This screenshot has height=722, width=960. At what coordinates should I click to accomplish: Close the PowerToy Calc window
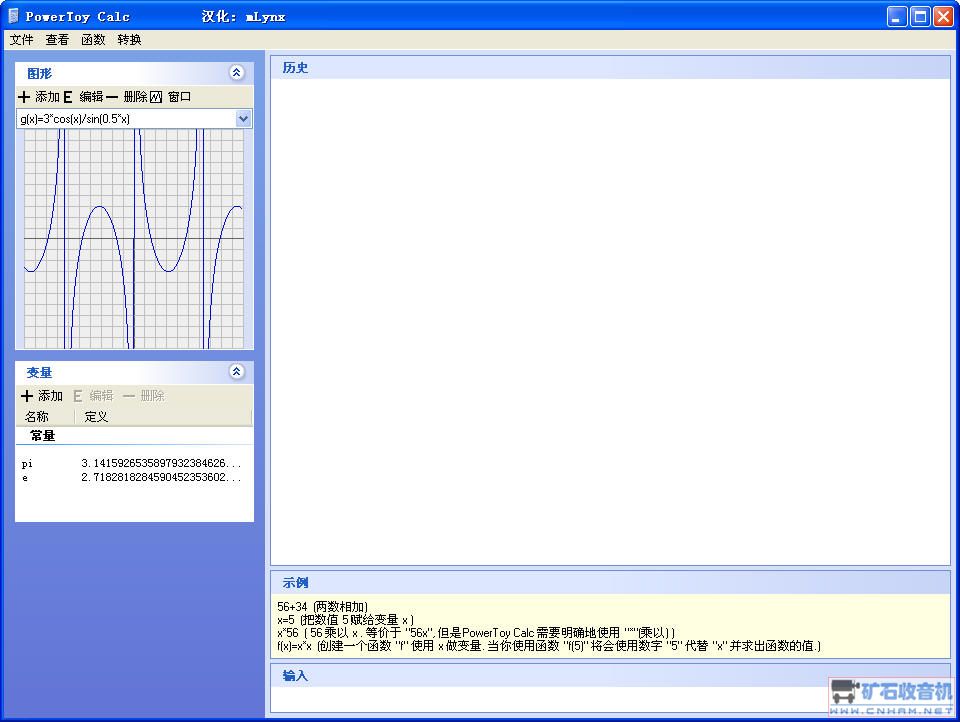point(942,17)
